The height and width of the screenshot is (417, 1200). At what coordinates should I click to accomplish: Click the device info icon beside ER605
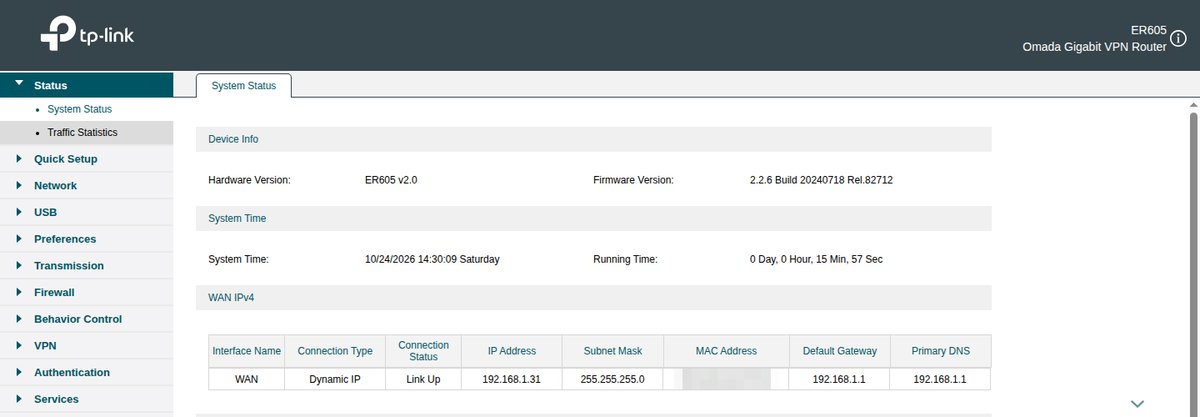click(1178, 38)
